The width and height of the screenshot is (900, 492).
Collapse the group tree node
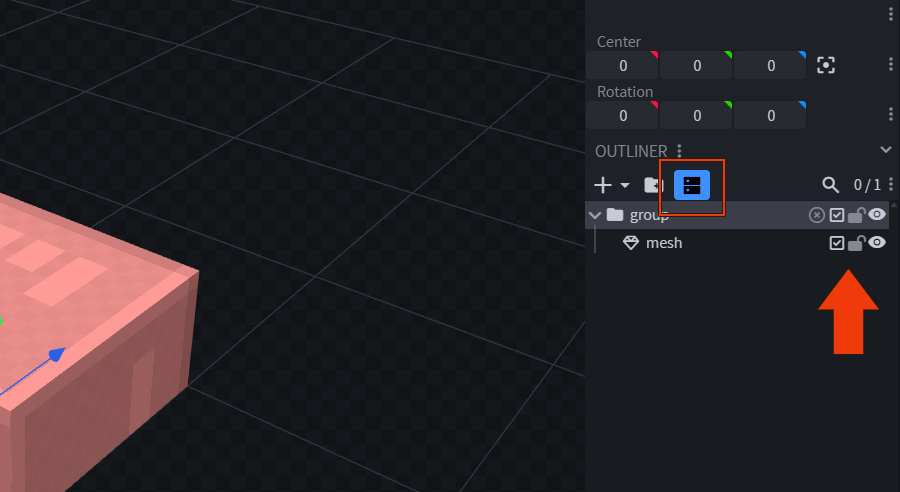point(596,215)
